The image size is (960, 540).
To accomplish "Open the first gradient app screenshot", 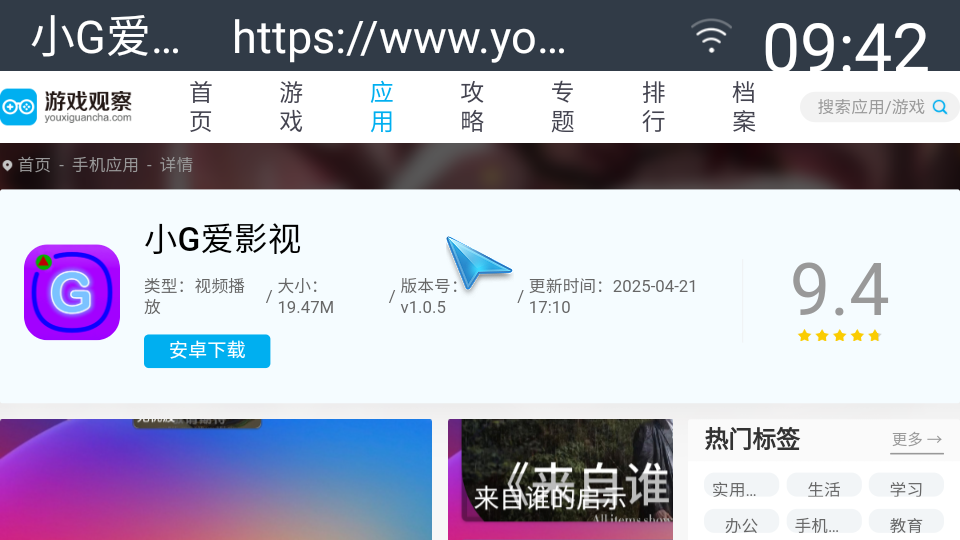I will (216, 479).
